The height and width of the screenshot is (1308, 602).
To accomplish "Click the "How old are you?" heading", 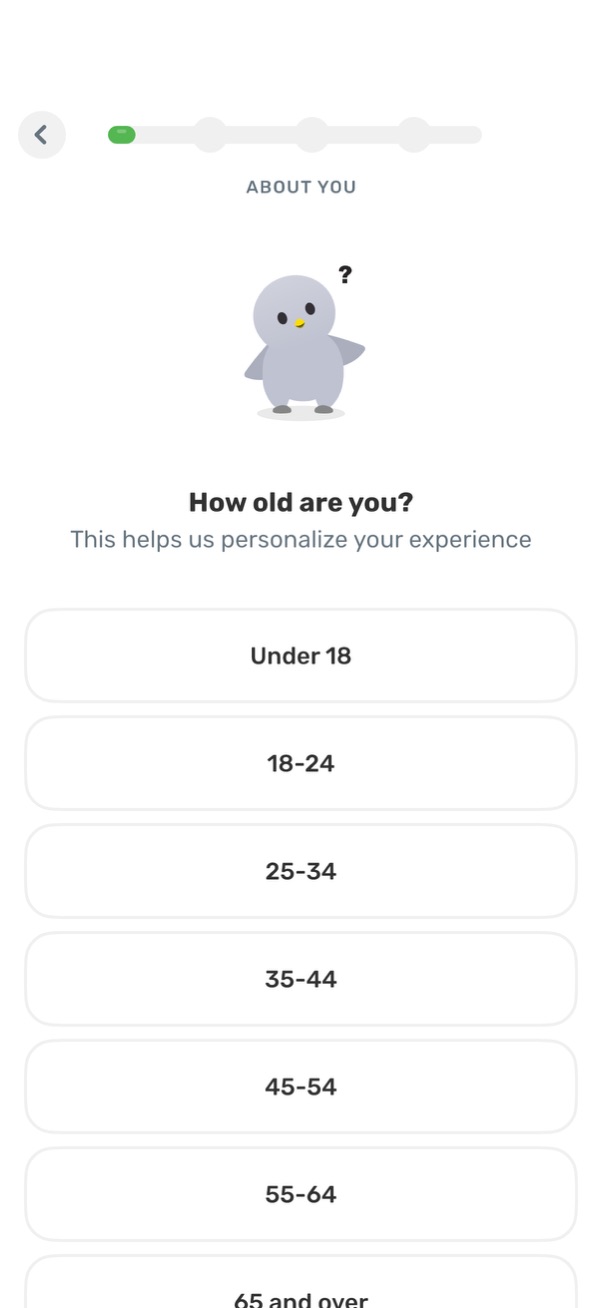I will pos(300,502).
